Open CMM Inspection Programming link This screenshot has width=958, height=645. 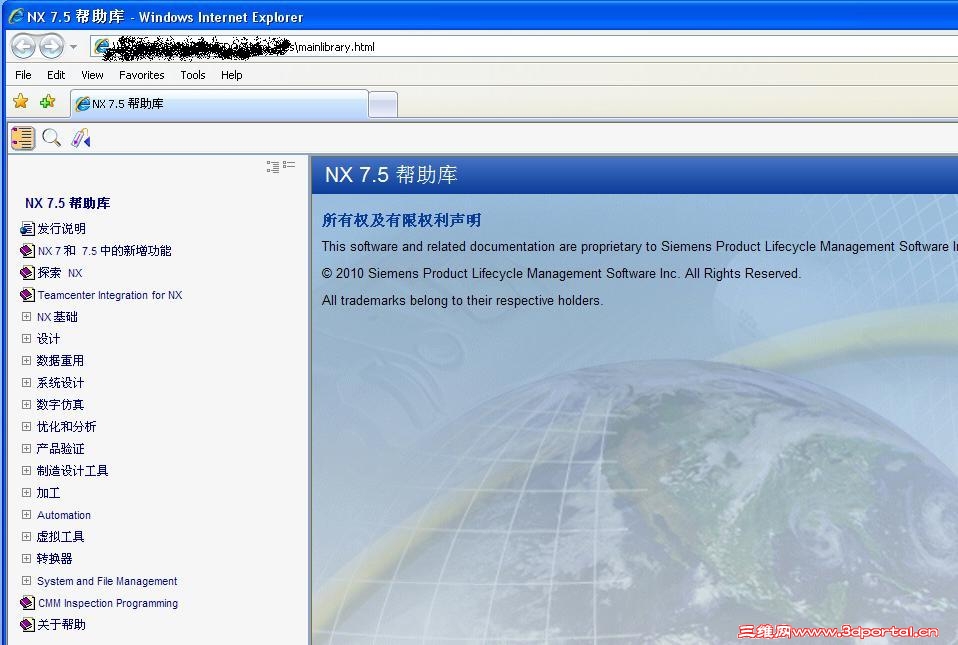[108, 603]
